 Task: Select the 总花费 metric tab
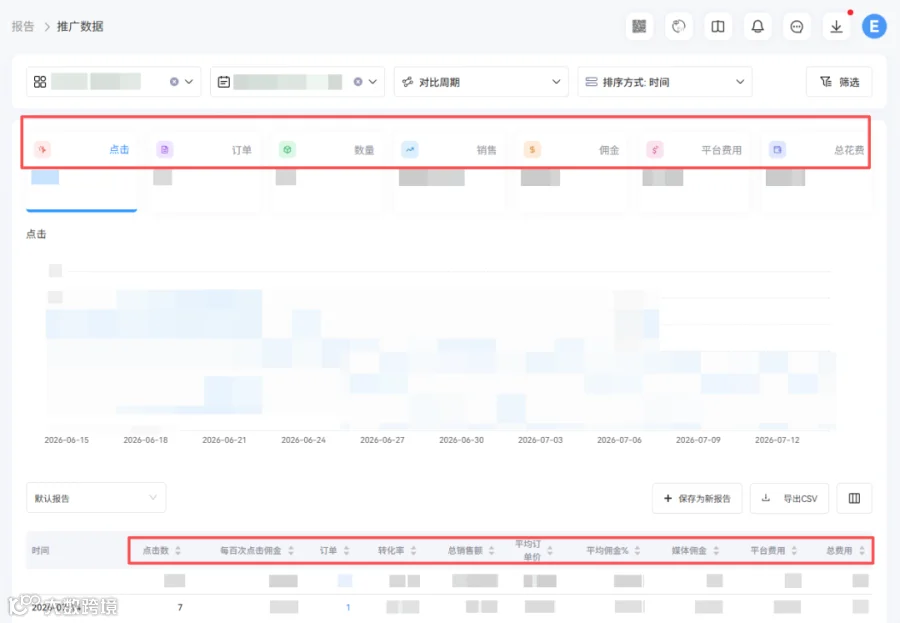[817, 171]
